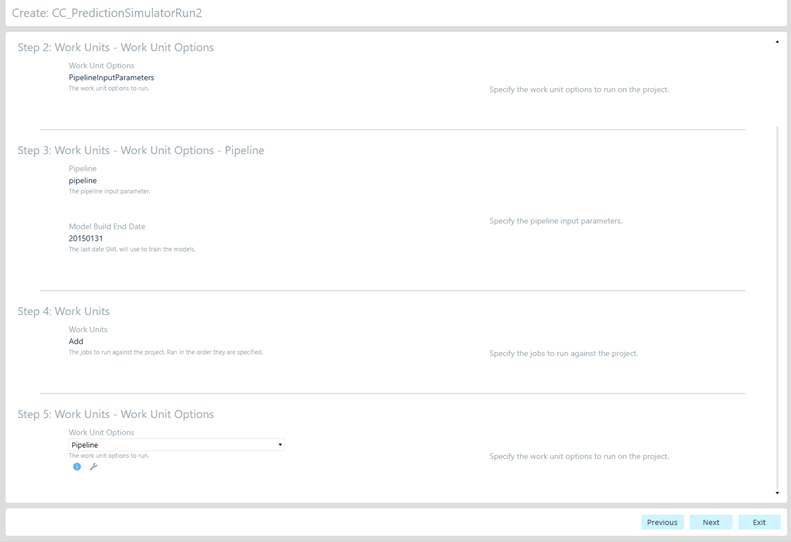
Task: Click the Add value under Work Units
Action: pyautogui.click(x=76, y=342)
